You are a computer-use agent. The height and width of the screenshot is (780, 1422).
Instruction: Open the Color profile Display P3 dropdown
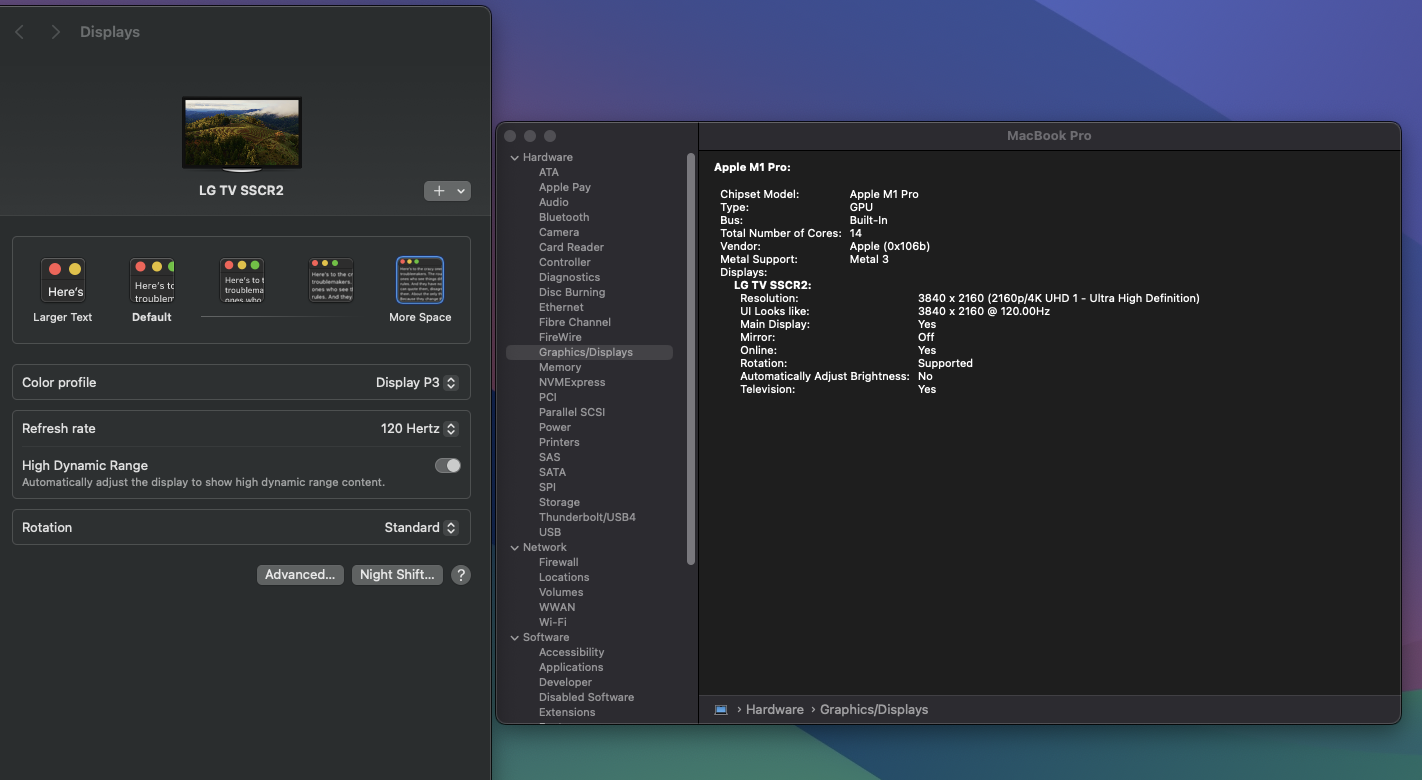click(x=416, y=382)
